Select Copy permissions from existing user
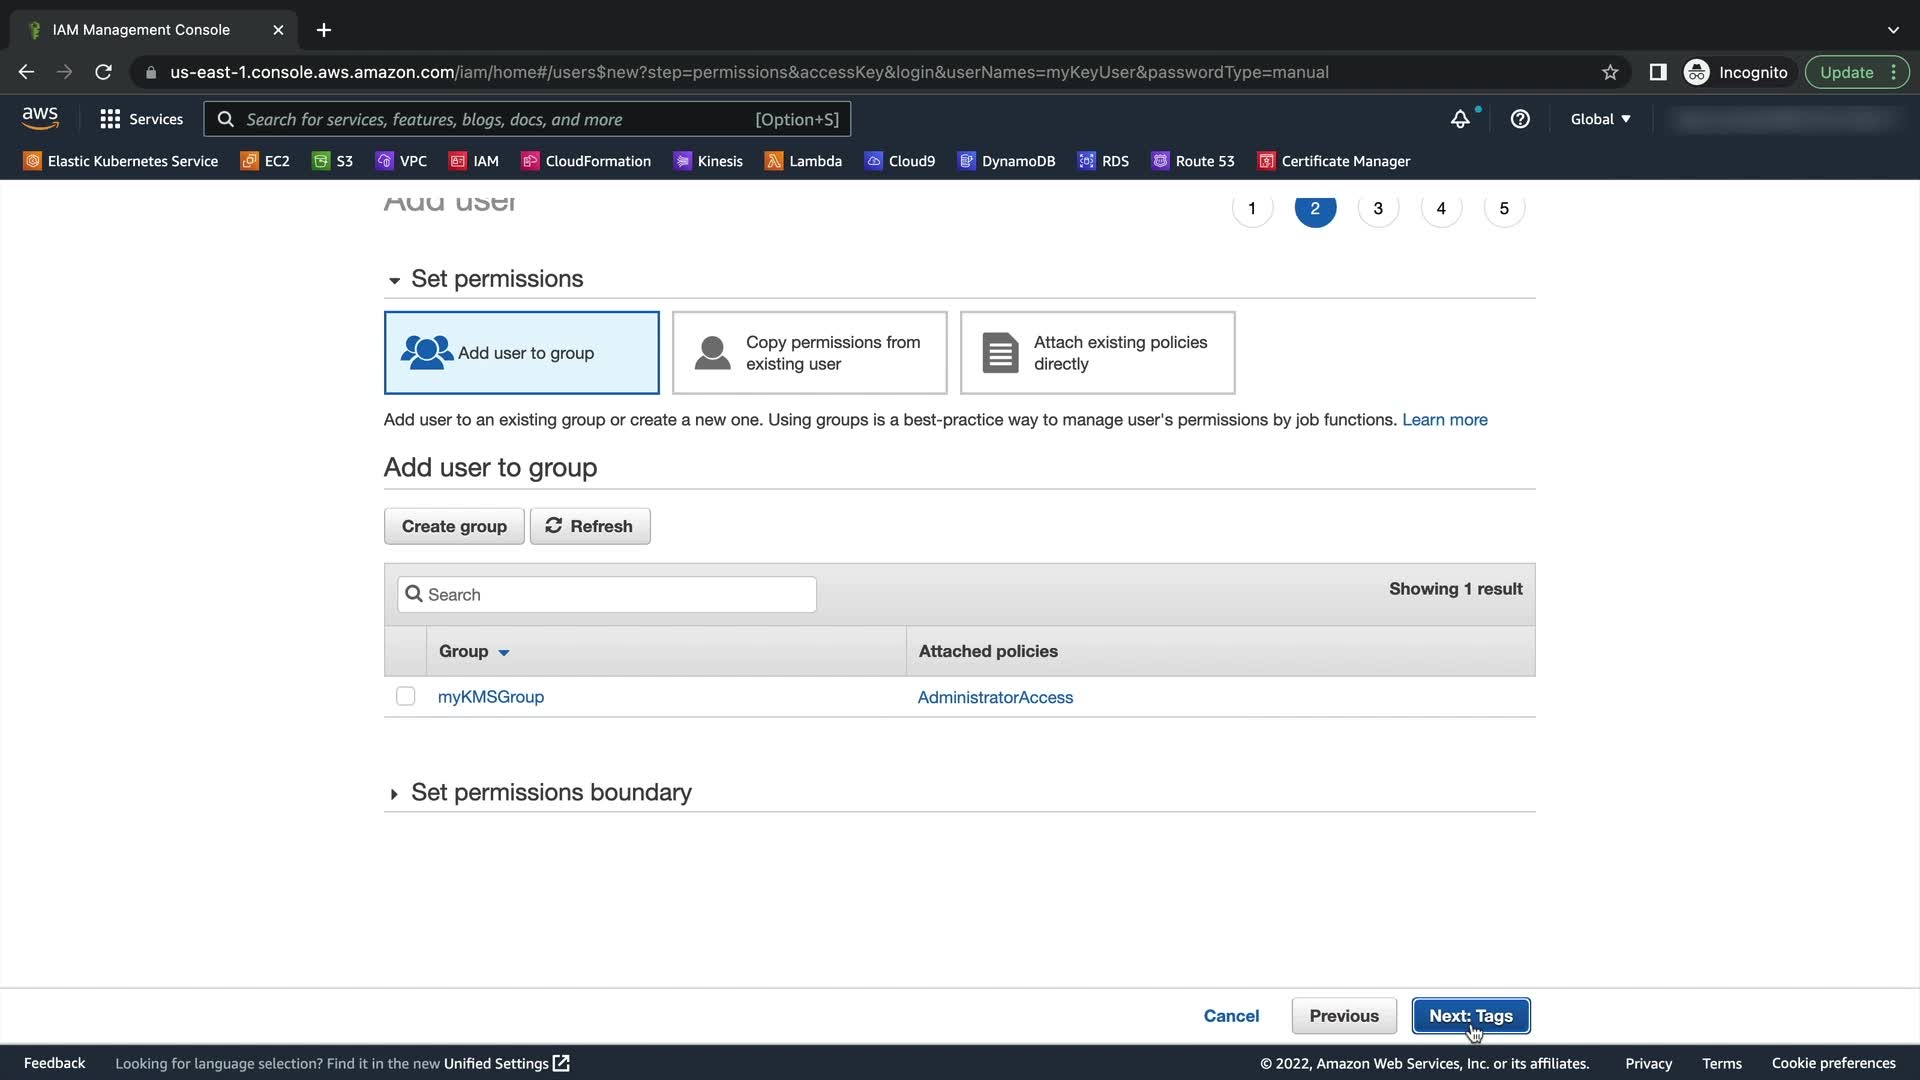This screenshot has width=1920, height=1080. (809, 353)
